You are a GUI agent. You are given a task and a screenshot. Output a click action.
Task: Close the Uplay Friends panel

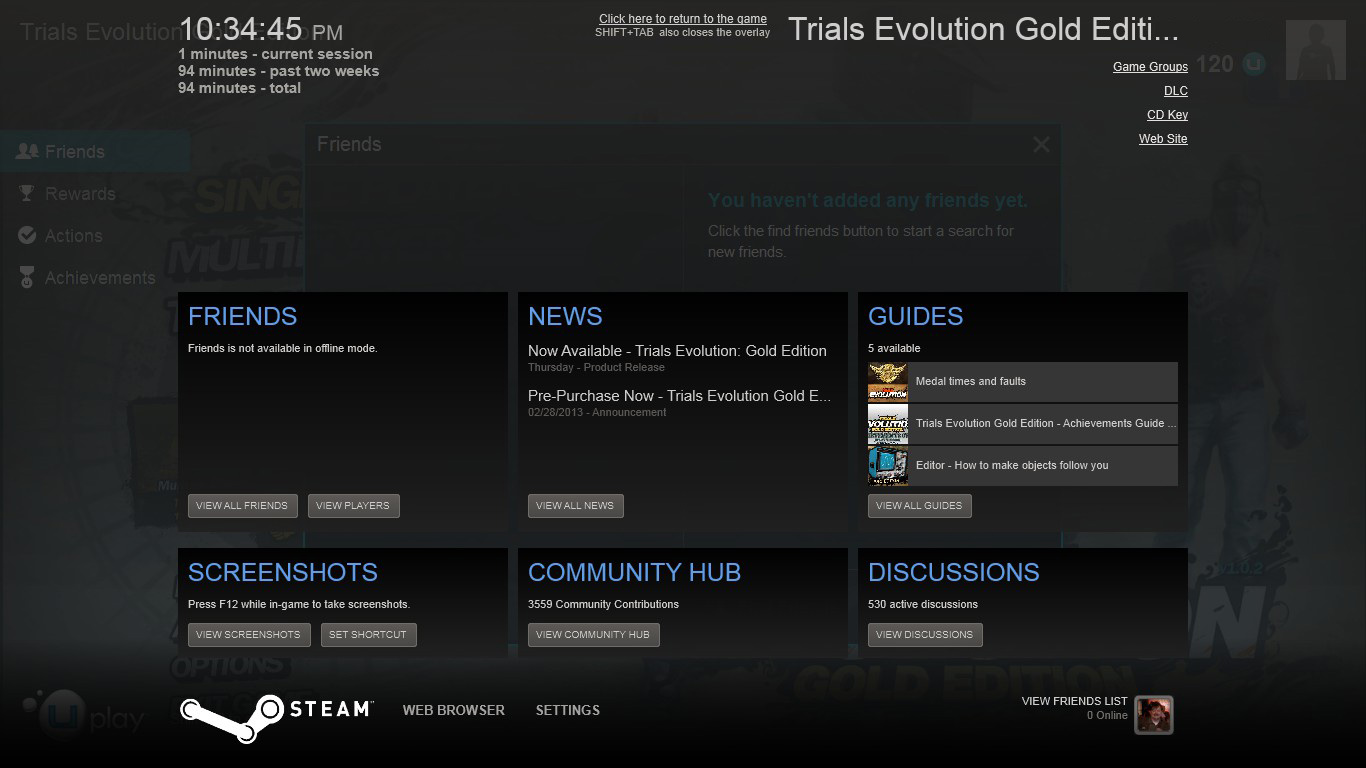[1041, 145]
